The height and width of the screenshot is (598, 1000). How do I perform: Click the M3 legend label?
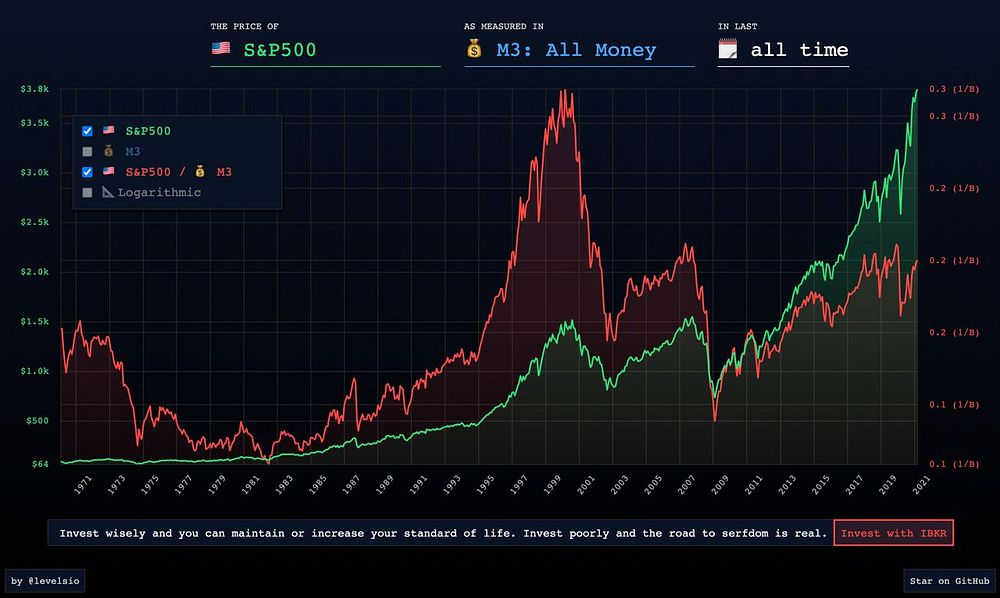pos(133,152)
